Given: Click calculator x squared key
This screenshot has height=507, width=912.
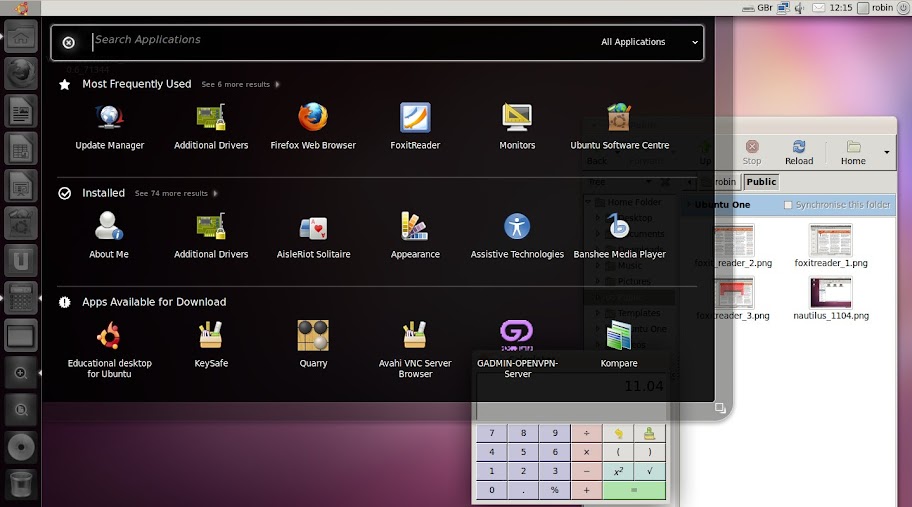Looking at the screenshot, I should click(618, 471).
